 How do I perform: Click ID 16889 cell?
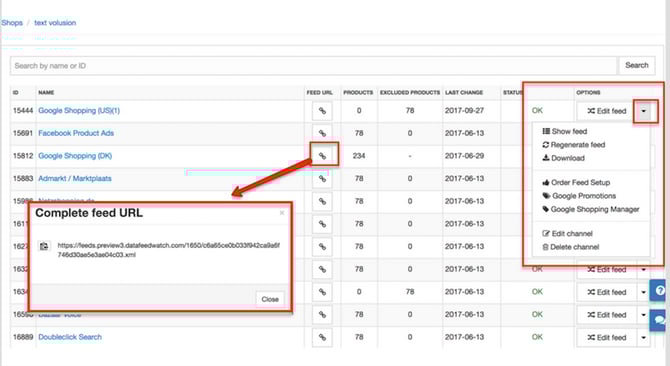click(x=23, y=337)
